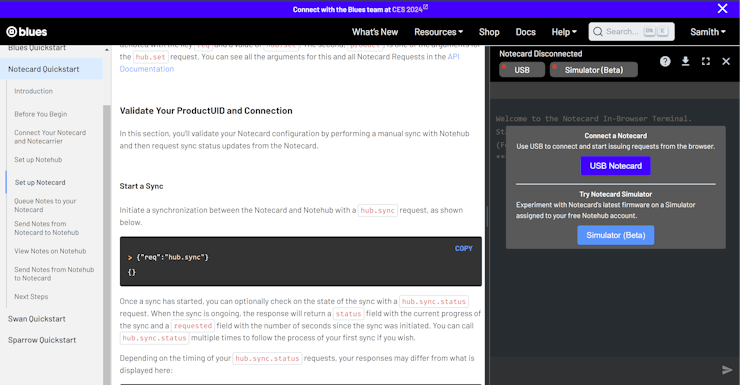Open Sparrow Quickstart in sidebar
Screen dimensions: 740x385
pyautogui.click(x=42, y=340)
